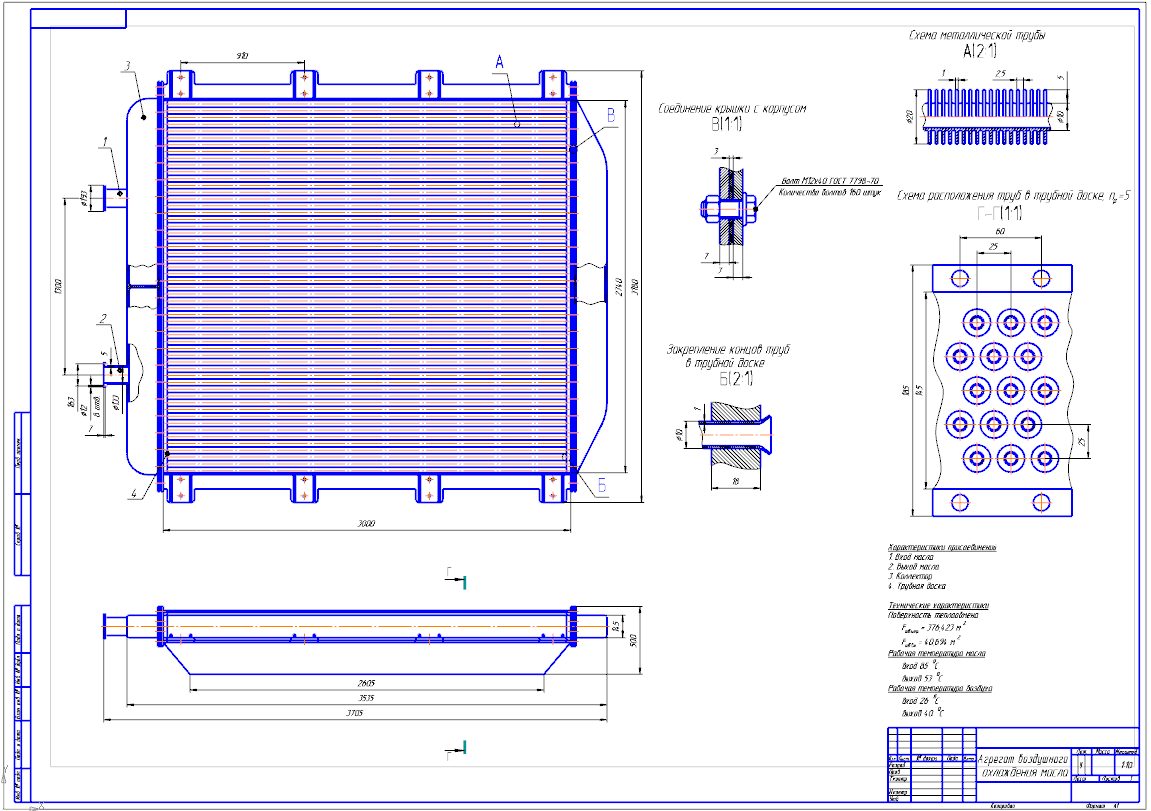Image resolution: width=1151 pixels, height=811 pixels.
Task: Click the heading 'Закрепление концов труб'
Action: [727, 349]
